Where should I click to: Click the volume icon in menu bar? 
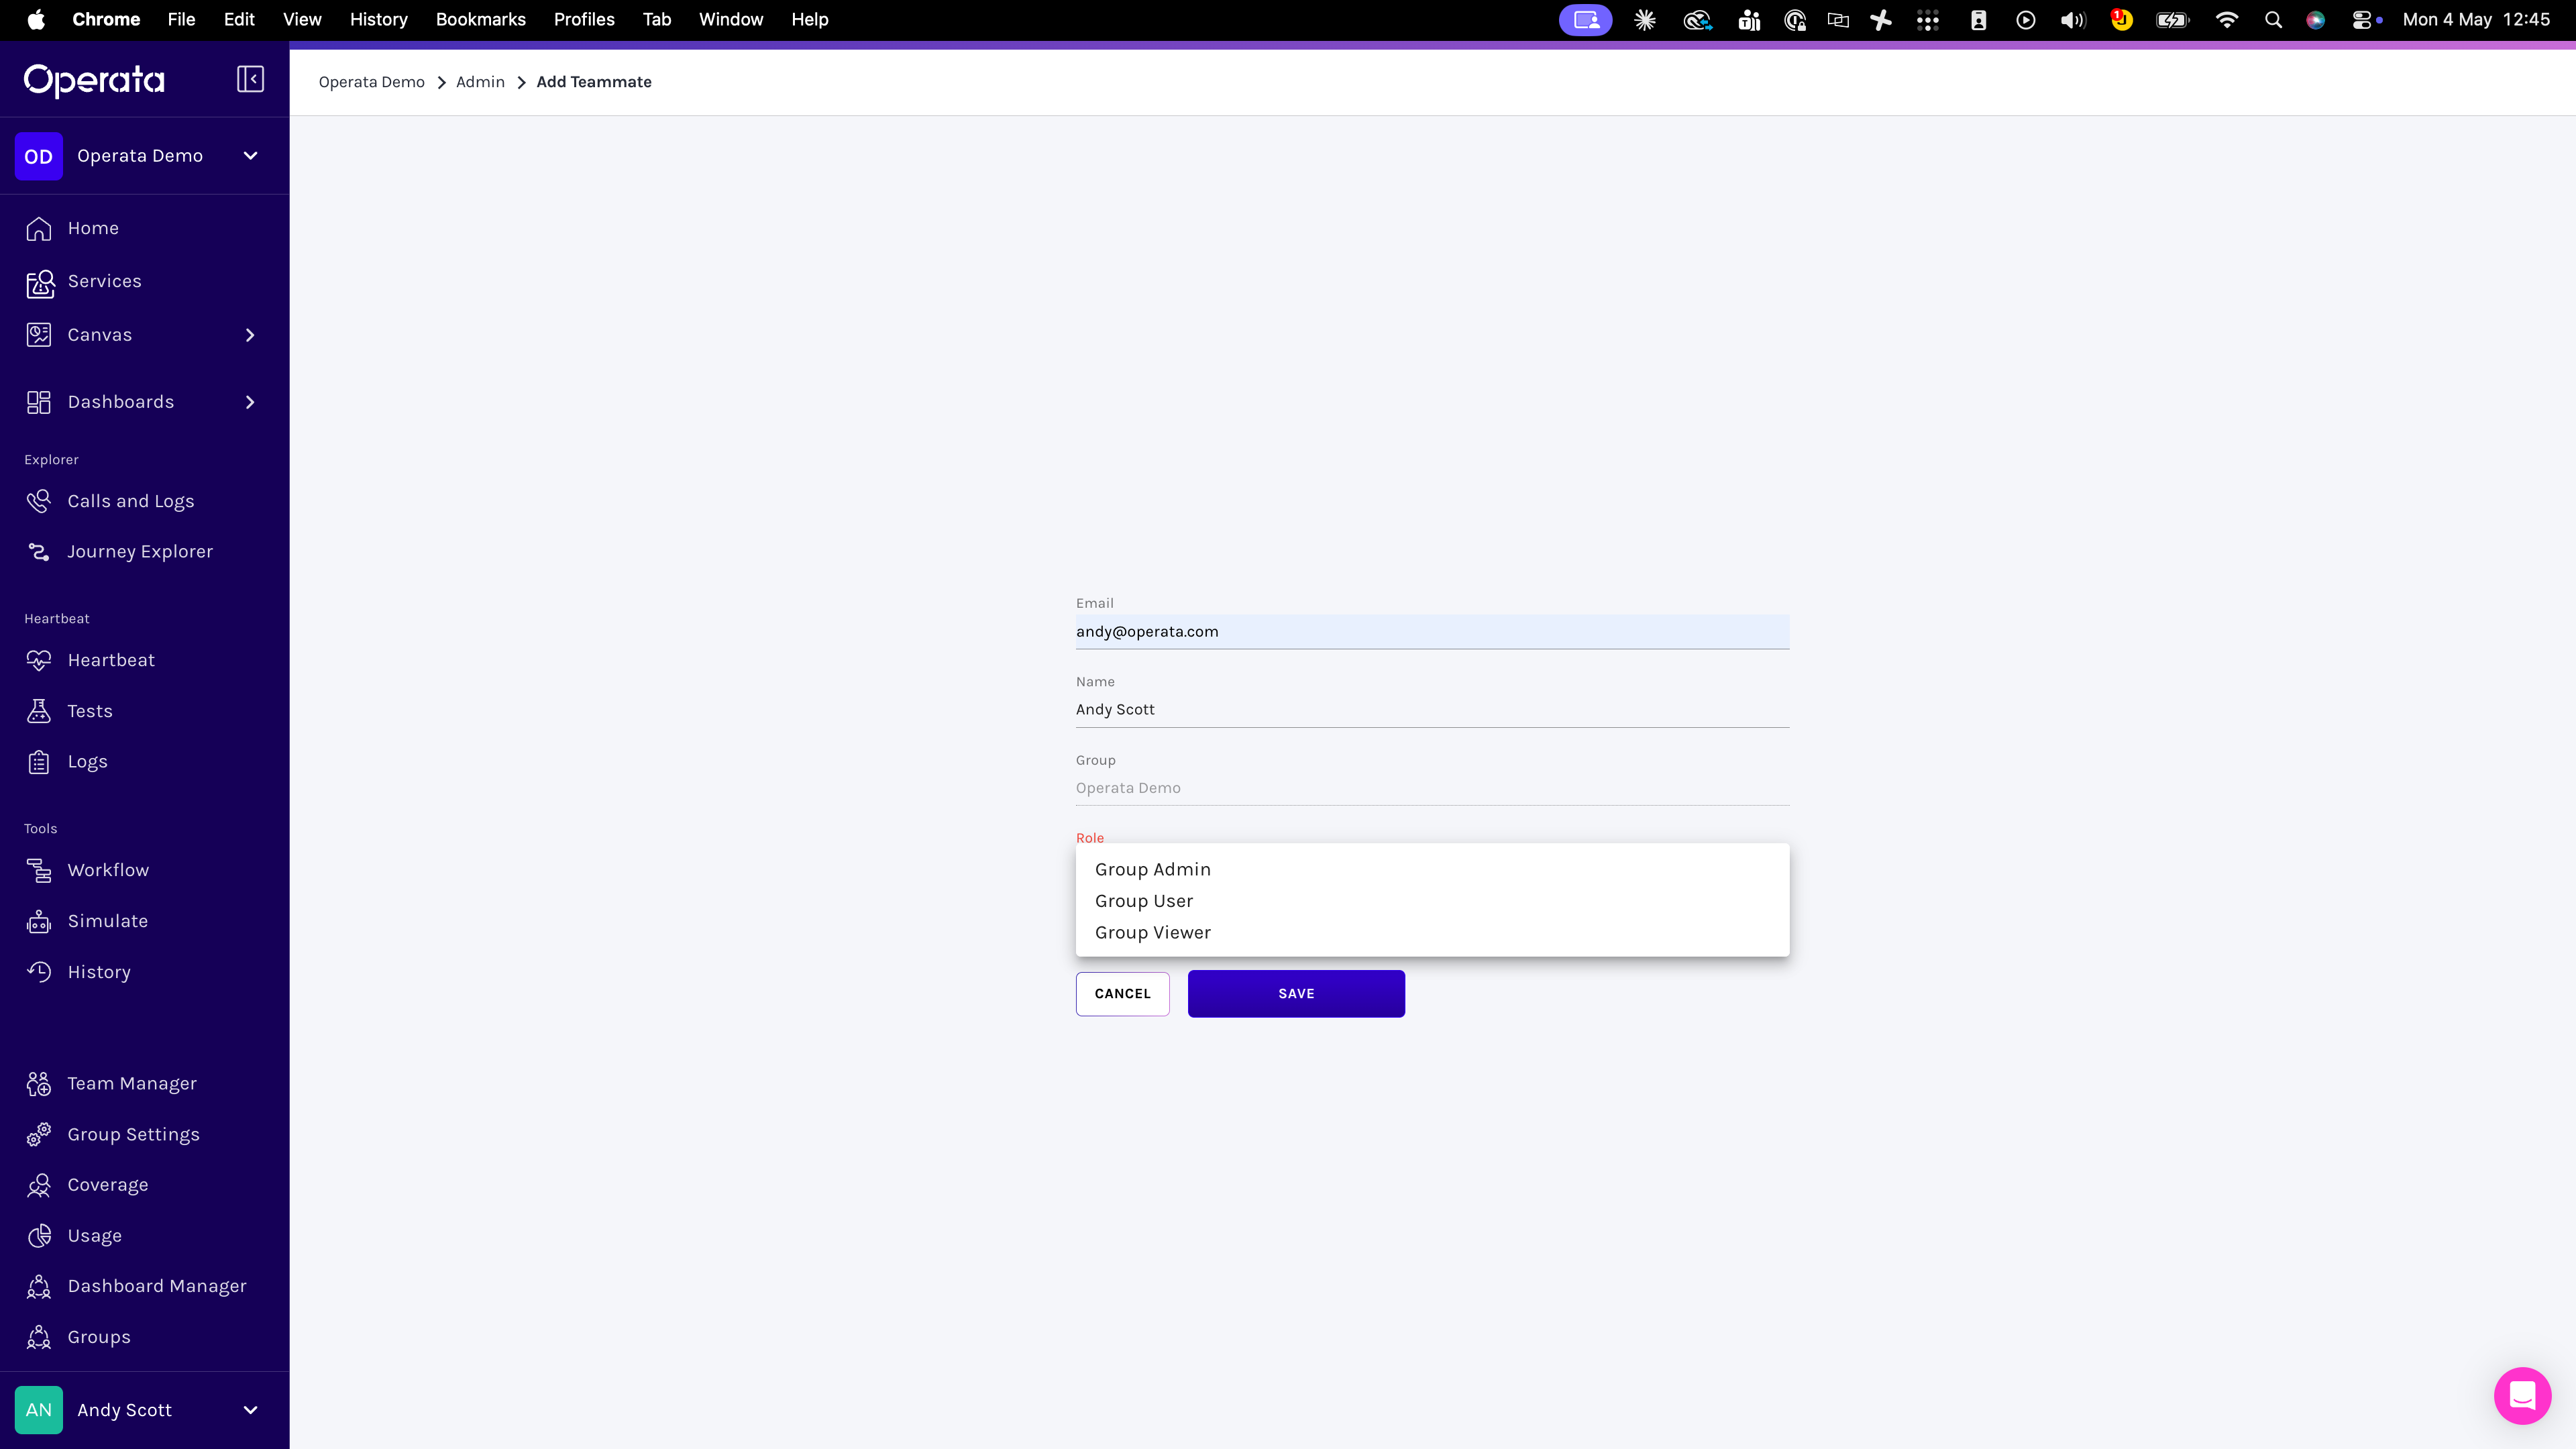(2073, 20)
